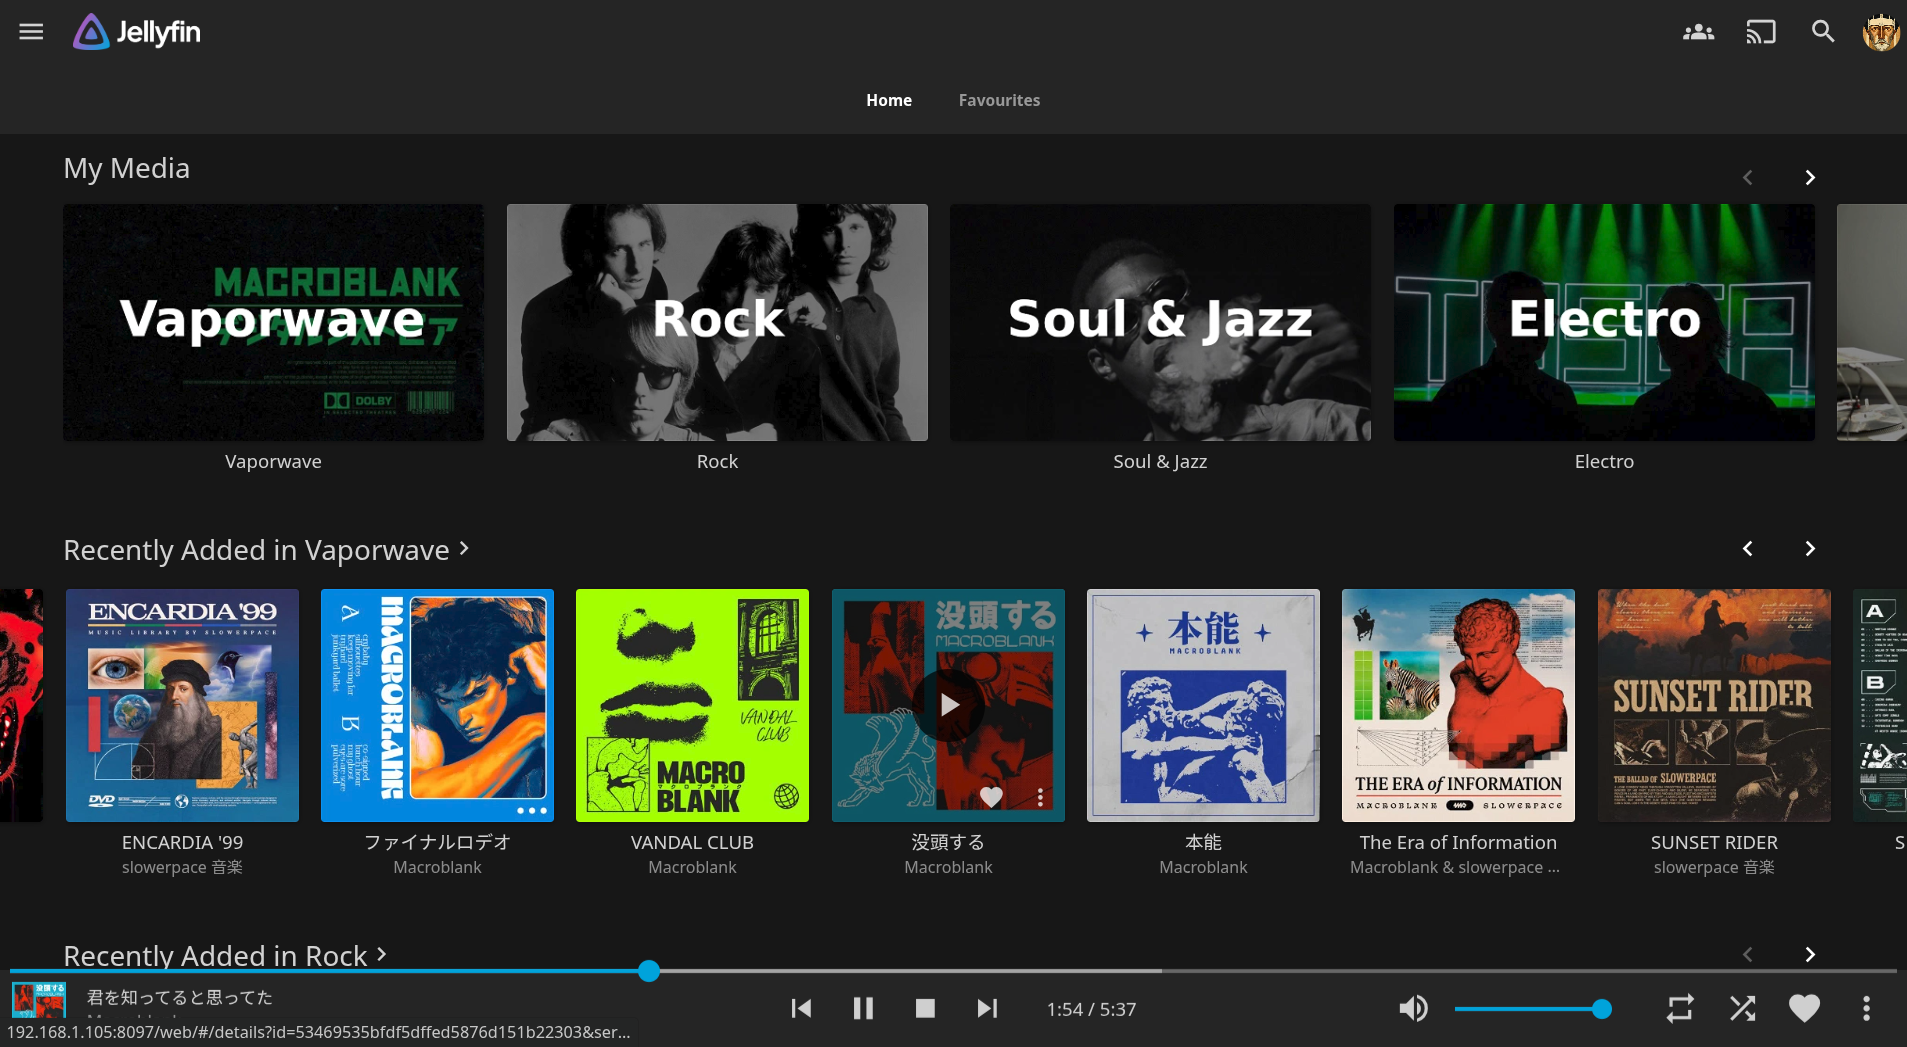Favourite the currently playing track
Viewport: 1907px width, 1047px height.
coord(1804,1008)
